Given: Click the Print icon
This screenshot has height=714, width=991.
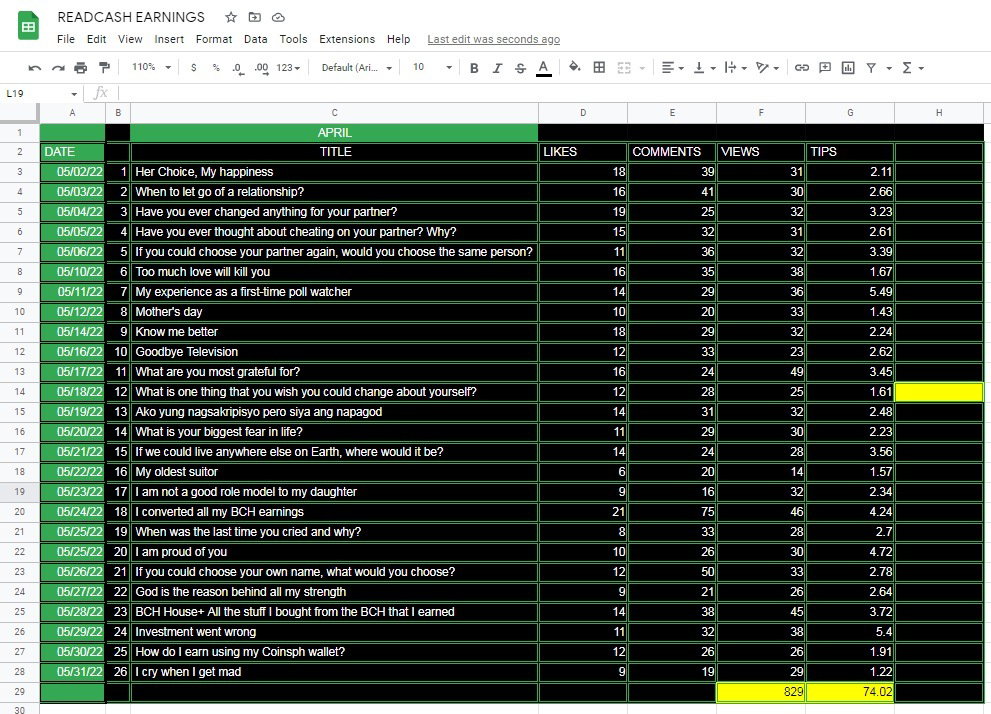Looking at the screenshot, I should 80,68.
